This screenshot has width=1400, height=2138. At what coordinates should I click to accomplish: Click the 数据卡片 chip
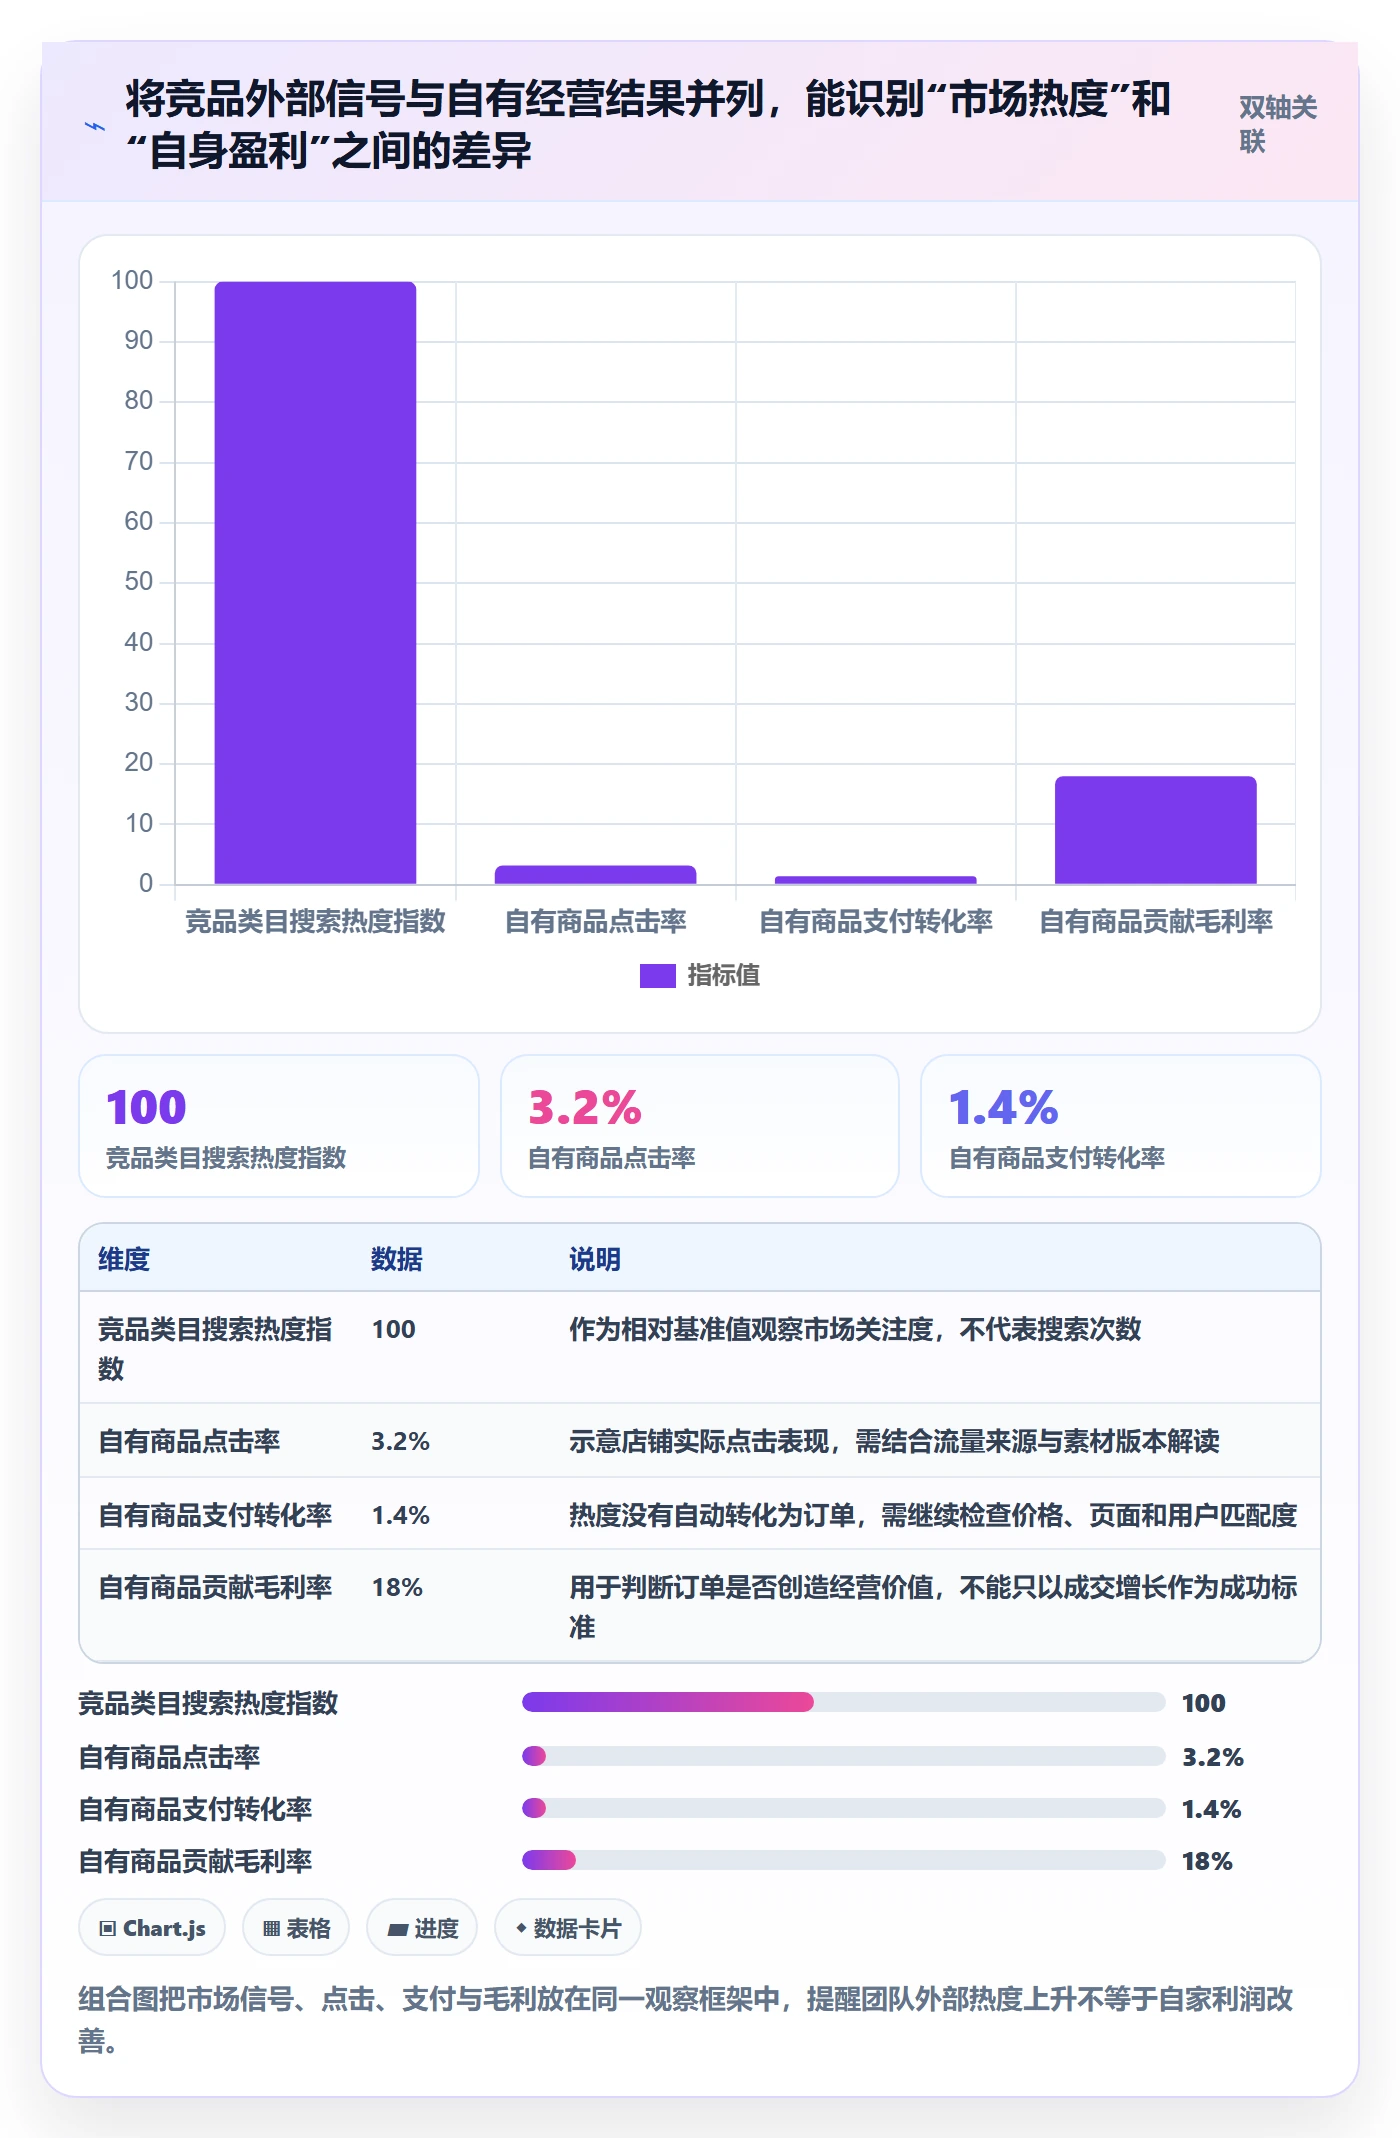point(568,1928)
